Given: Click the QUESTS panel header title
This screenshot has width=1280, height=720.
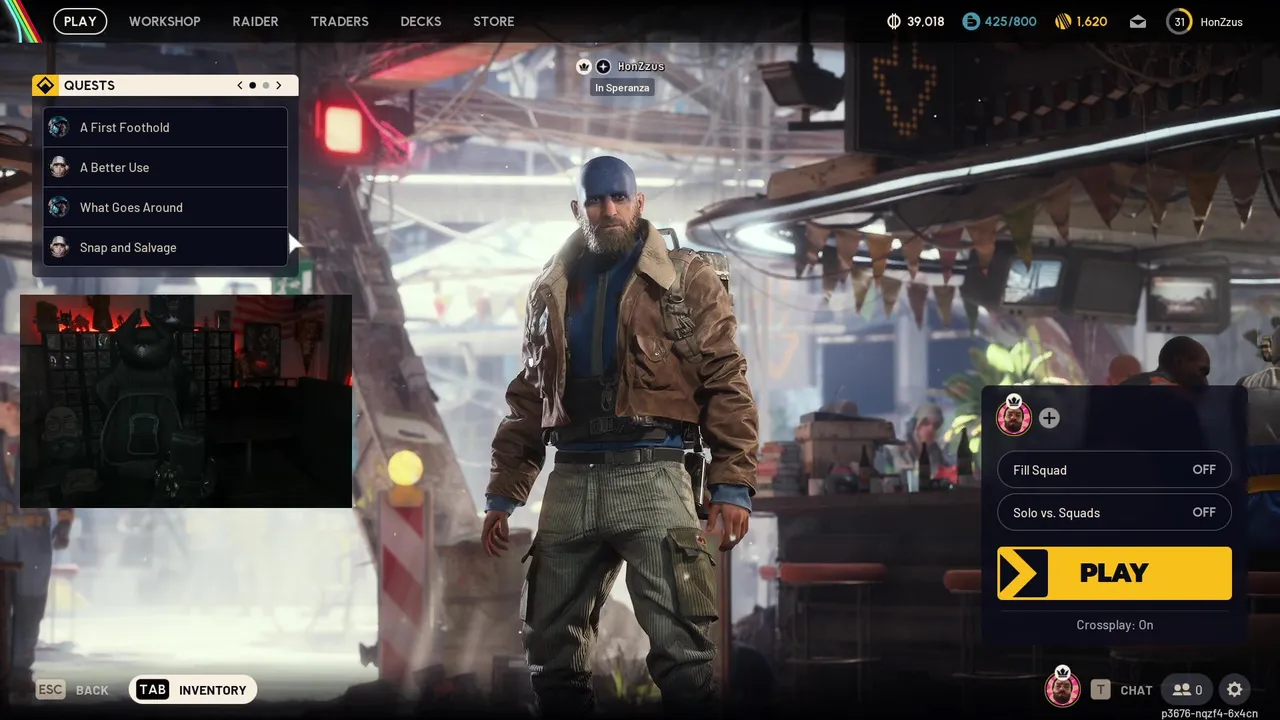Looking at the screenshot, I should point(89,85).
